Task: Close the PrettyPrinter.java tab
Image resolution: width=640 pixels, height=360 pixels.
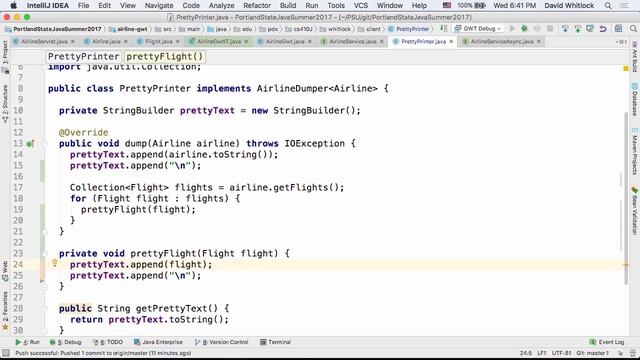Action: pyautogui.click(x=451, y=42)
